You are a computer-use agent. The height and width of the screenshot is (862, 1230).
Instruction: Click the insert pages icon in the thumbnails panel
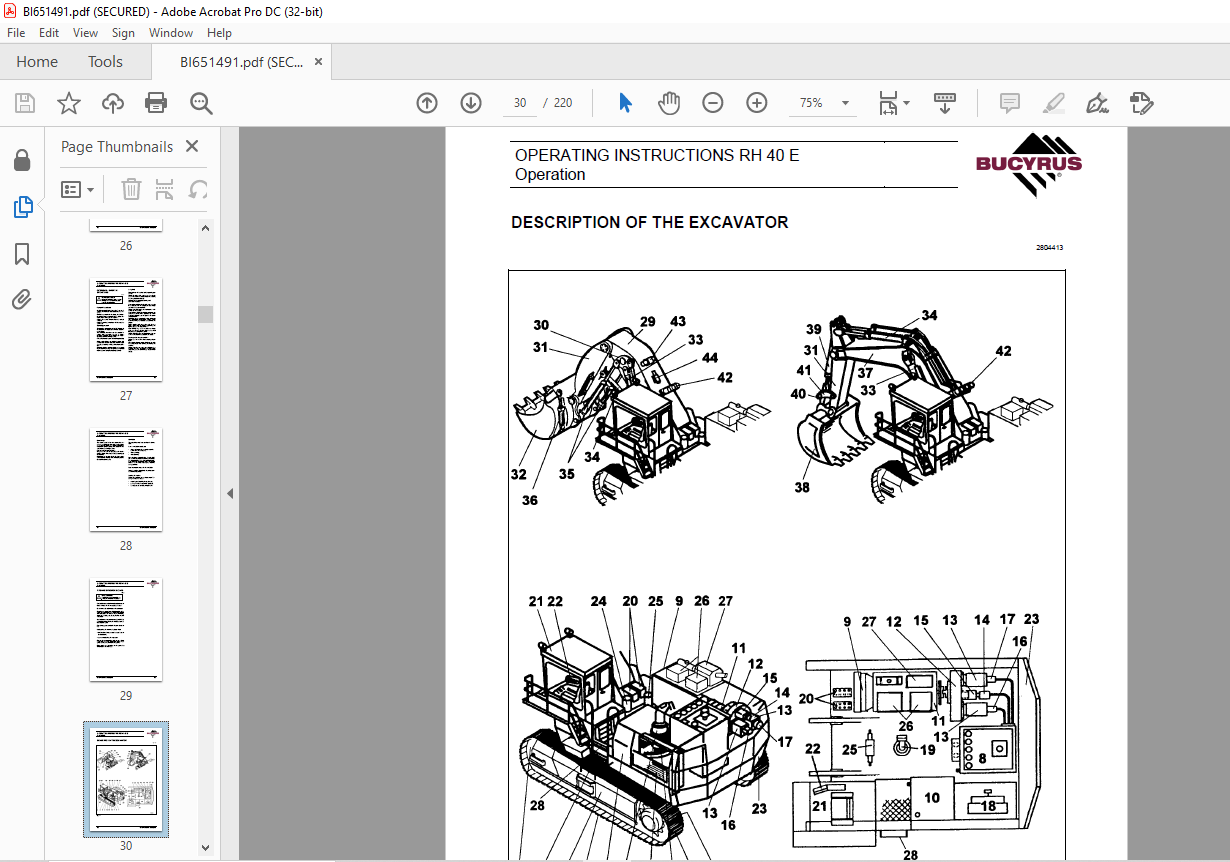click(x=165, y=189)
